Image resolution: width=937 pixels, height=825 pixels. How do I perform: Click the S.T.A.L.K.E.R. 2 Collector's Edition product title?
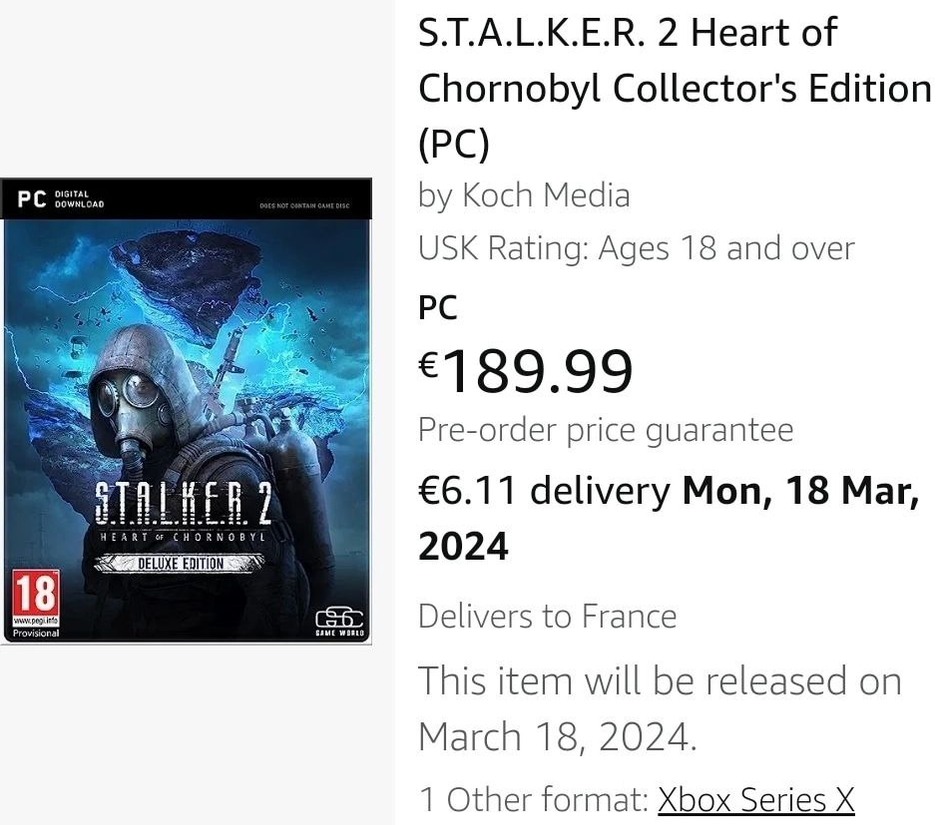tap(674, 88)
